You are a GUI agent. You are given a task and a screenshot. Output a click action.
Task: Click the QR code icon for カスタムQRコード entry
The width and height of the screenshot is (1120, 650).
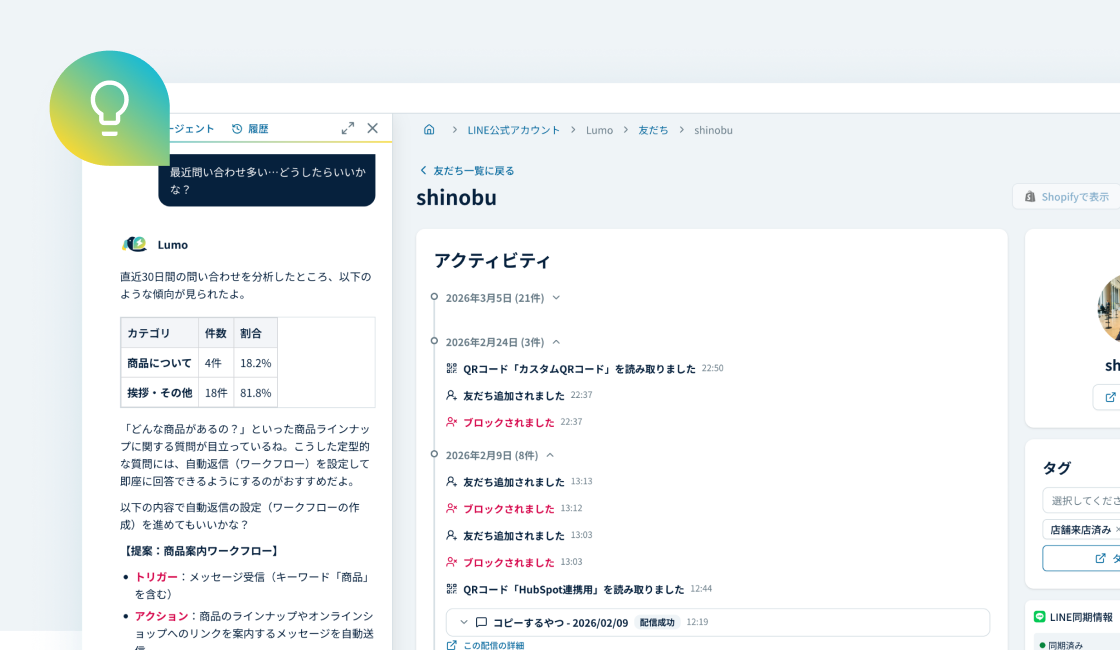coord(452,368)
